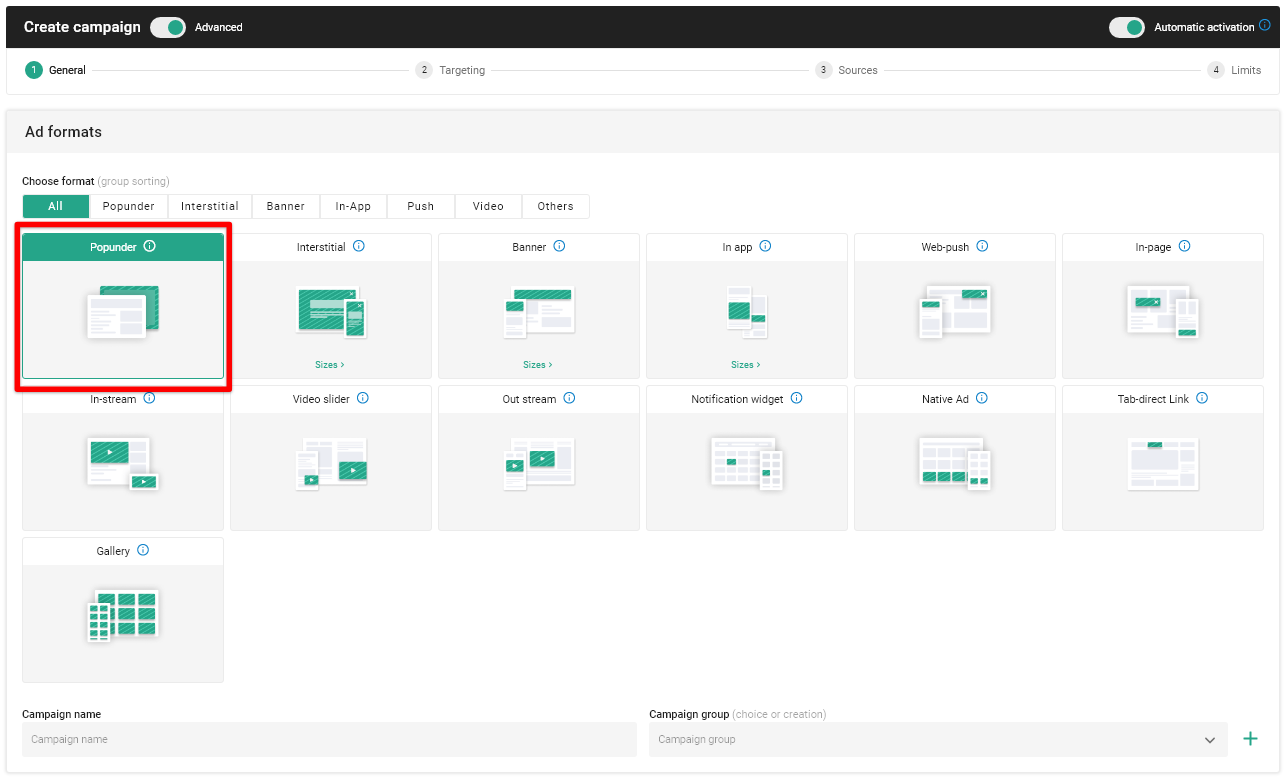Go to step 2 Targeting
This screenshot has width=1285, height=780.
(451, 71)
